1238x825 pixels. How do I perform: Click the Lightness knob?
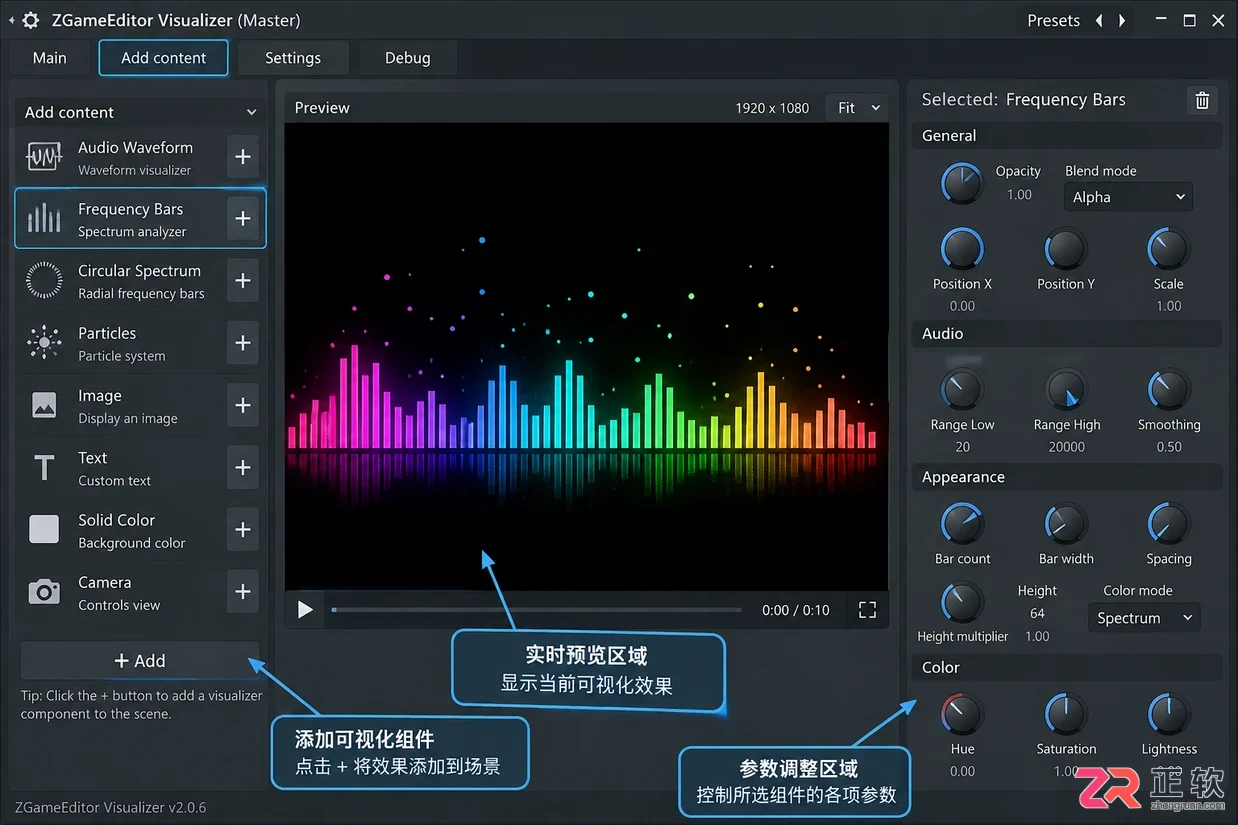[x=1168, y=714]
